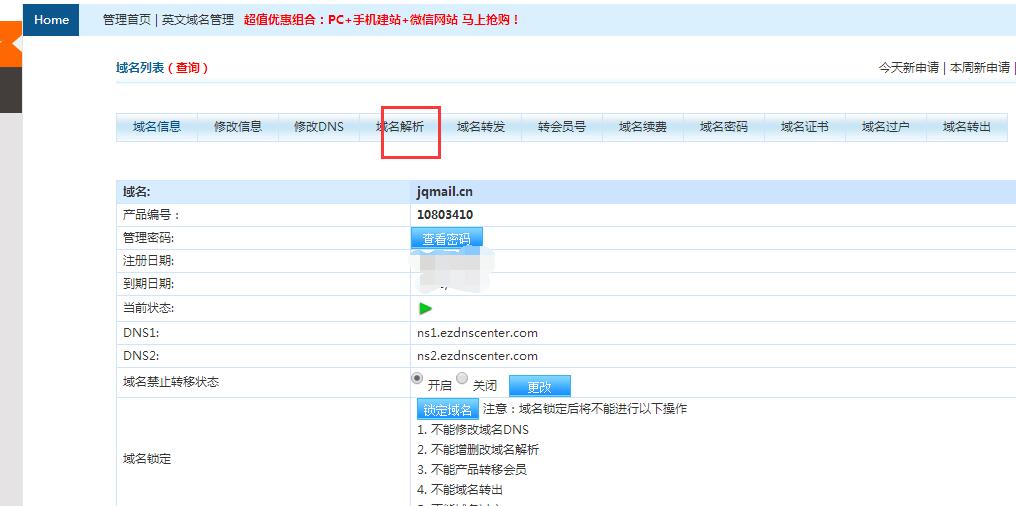
Task: Select the 开启 radio button
Action: (x=417, y=378)
